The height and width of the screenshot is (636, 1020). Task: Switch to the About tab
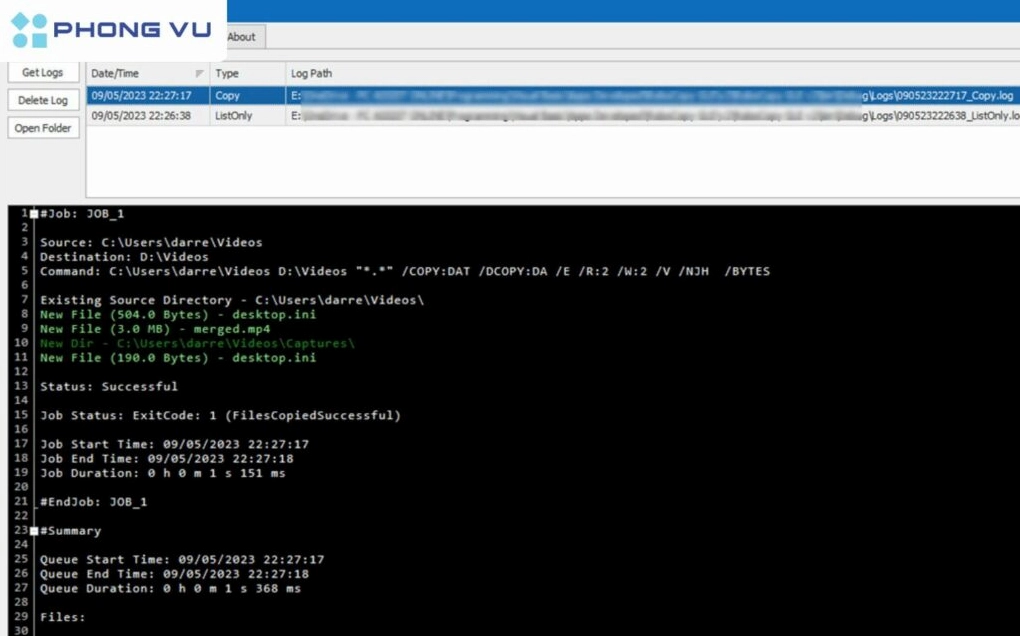tap(241, 36)
